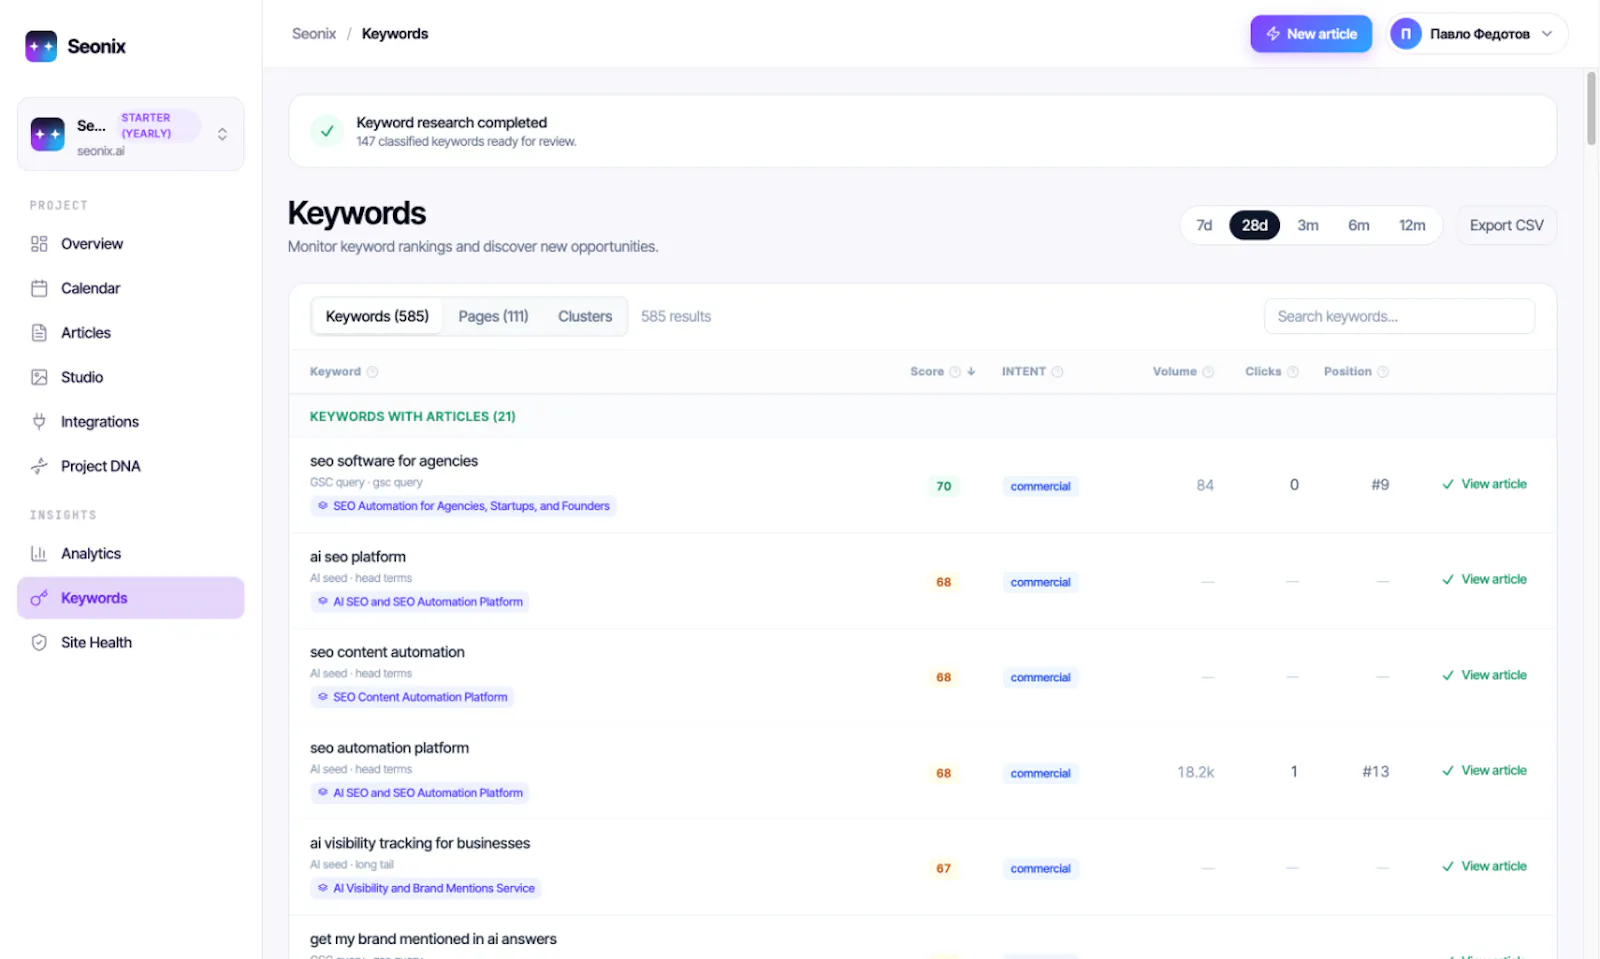Switch to Clusters tab

click(585, 317)
